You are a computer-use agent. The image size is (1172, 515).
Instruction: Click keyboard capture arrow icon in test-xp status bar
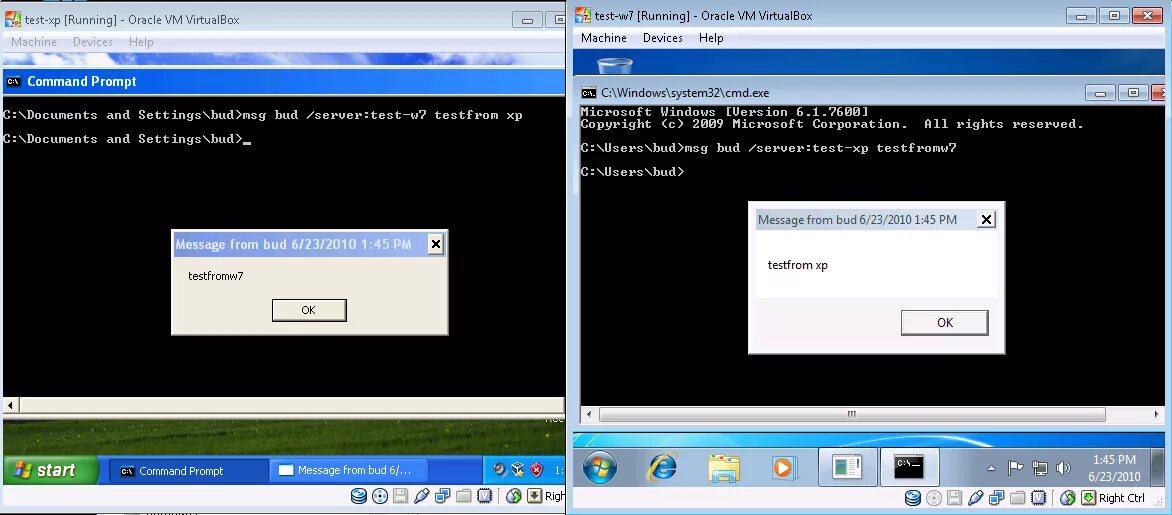click(534, 496)
